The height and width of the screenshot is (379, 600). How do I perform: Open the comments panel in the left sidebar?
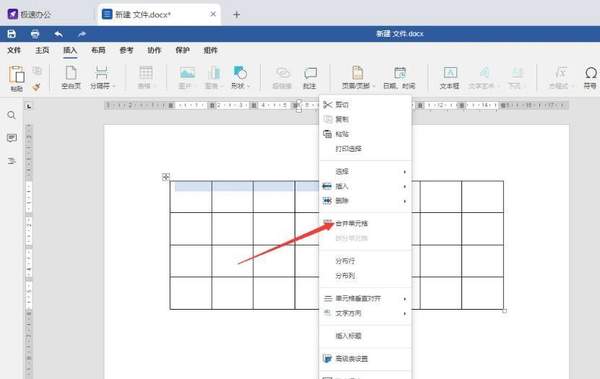[11, 138]
